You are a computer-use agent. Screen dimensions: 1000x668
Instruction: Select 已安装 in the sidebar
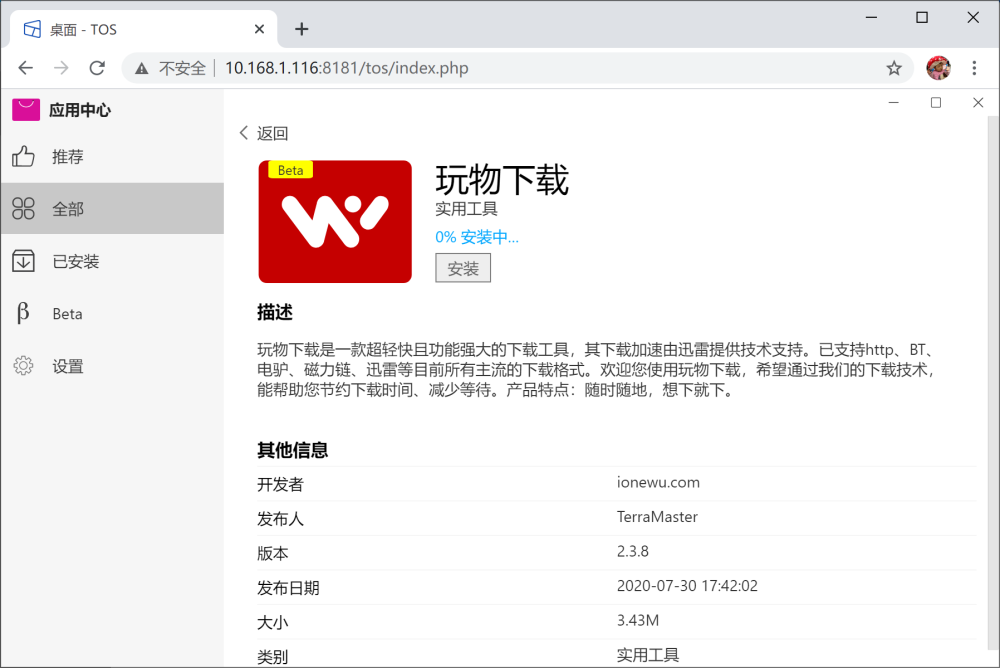click(x=112, y=261)
